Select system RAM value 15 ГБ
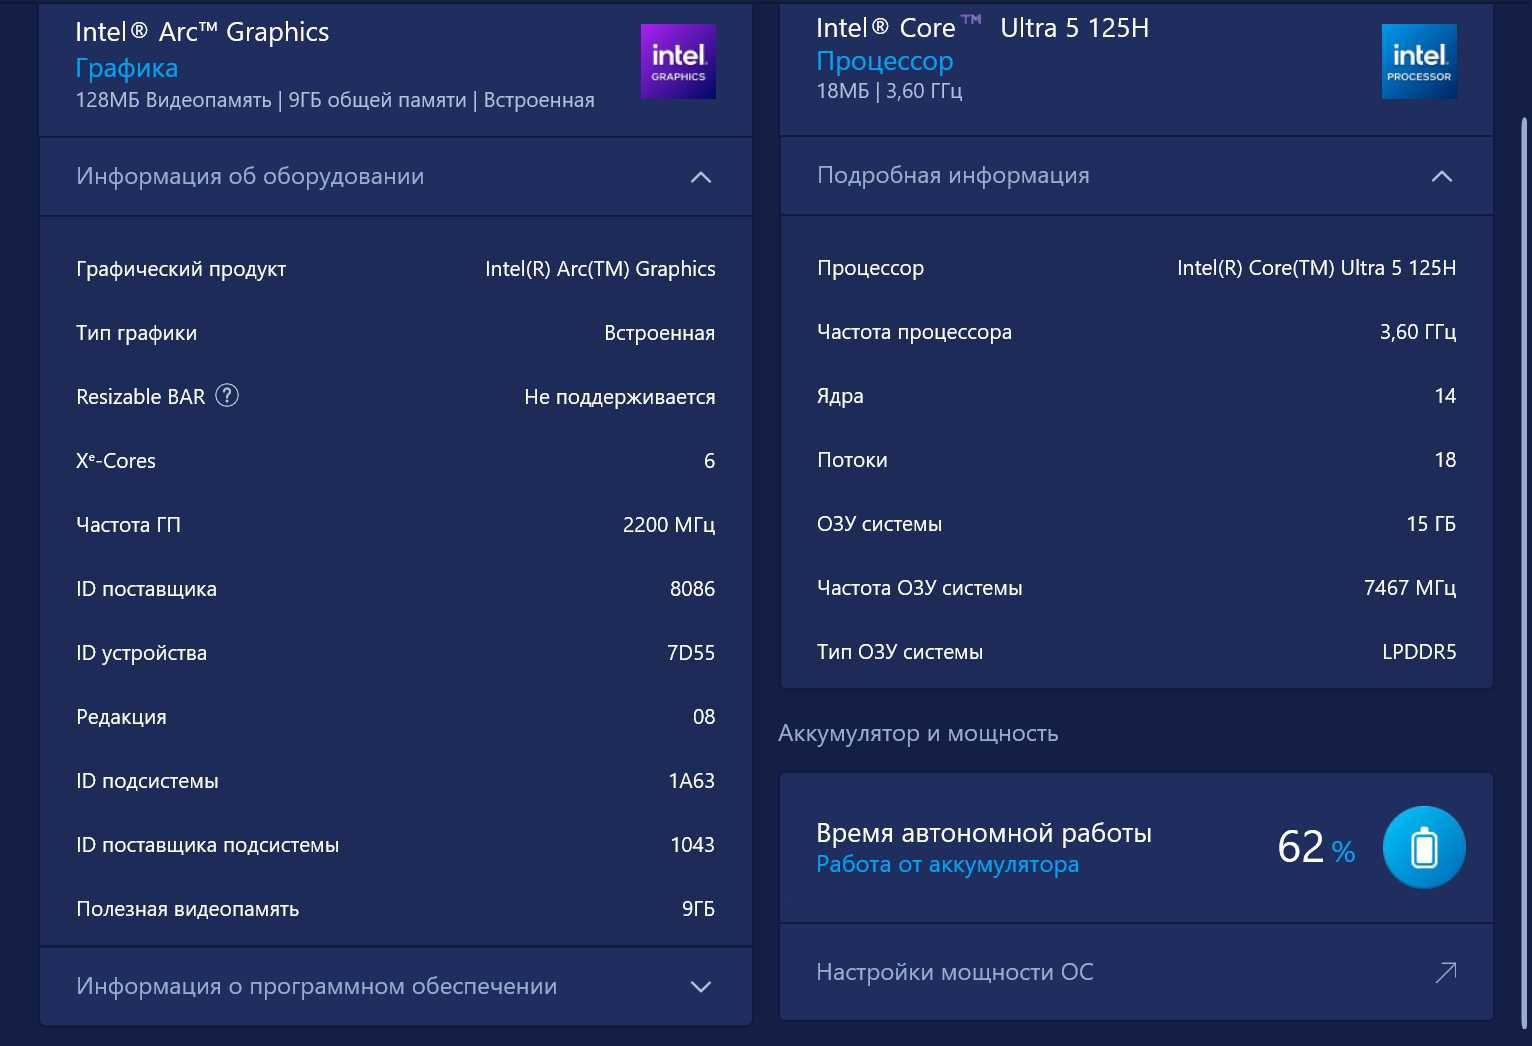This screenshot has height=1046, width=1532. click(1431, 524)
